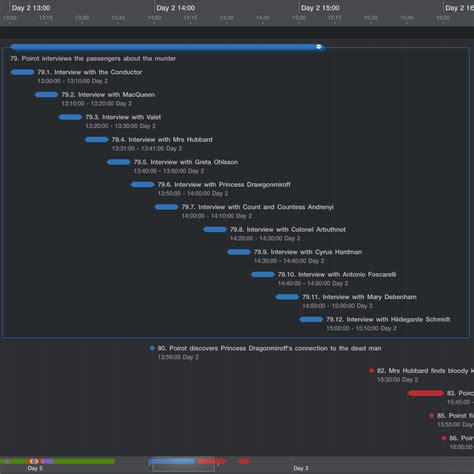The height and width of the screenshot is (474, 474).
Task: Click the label '79.2. Interview with MacQueen'
Action: 108,95
